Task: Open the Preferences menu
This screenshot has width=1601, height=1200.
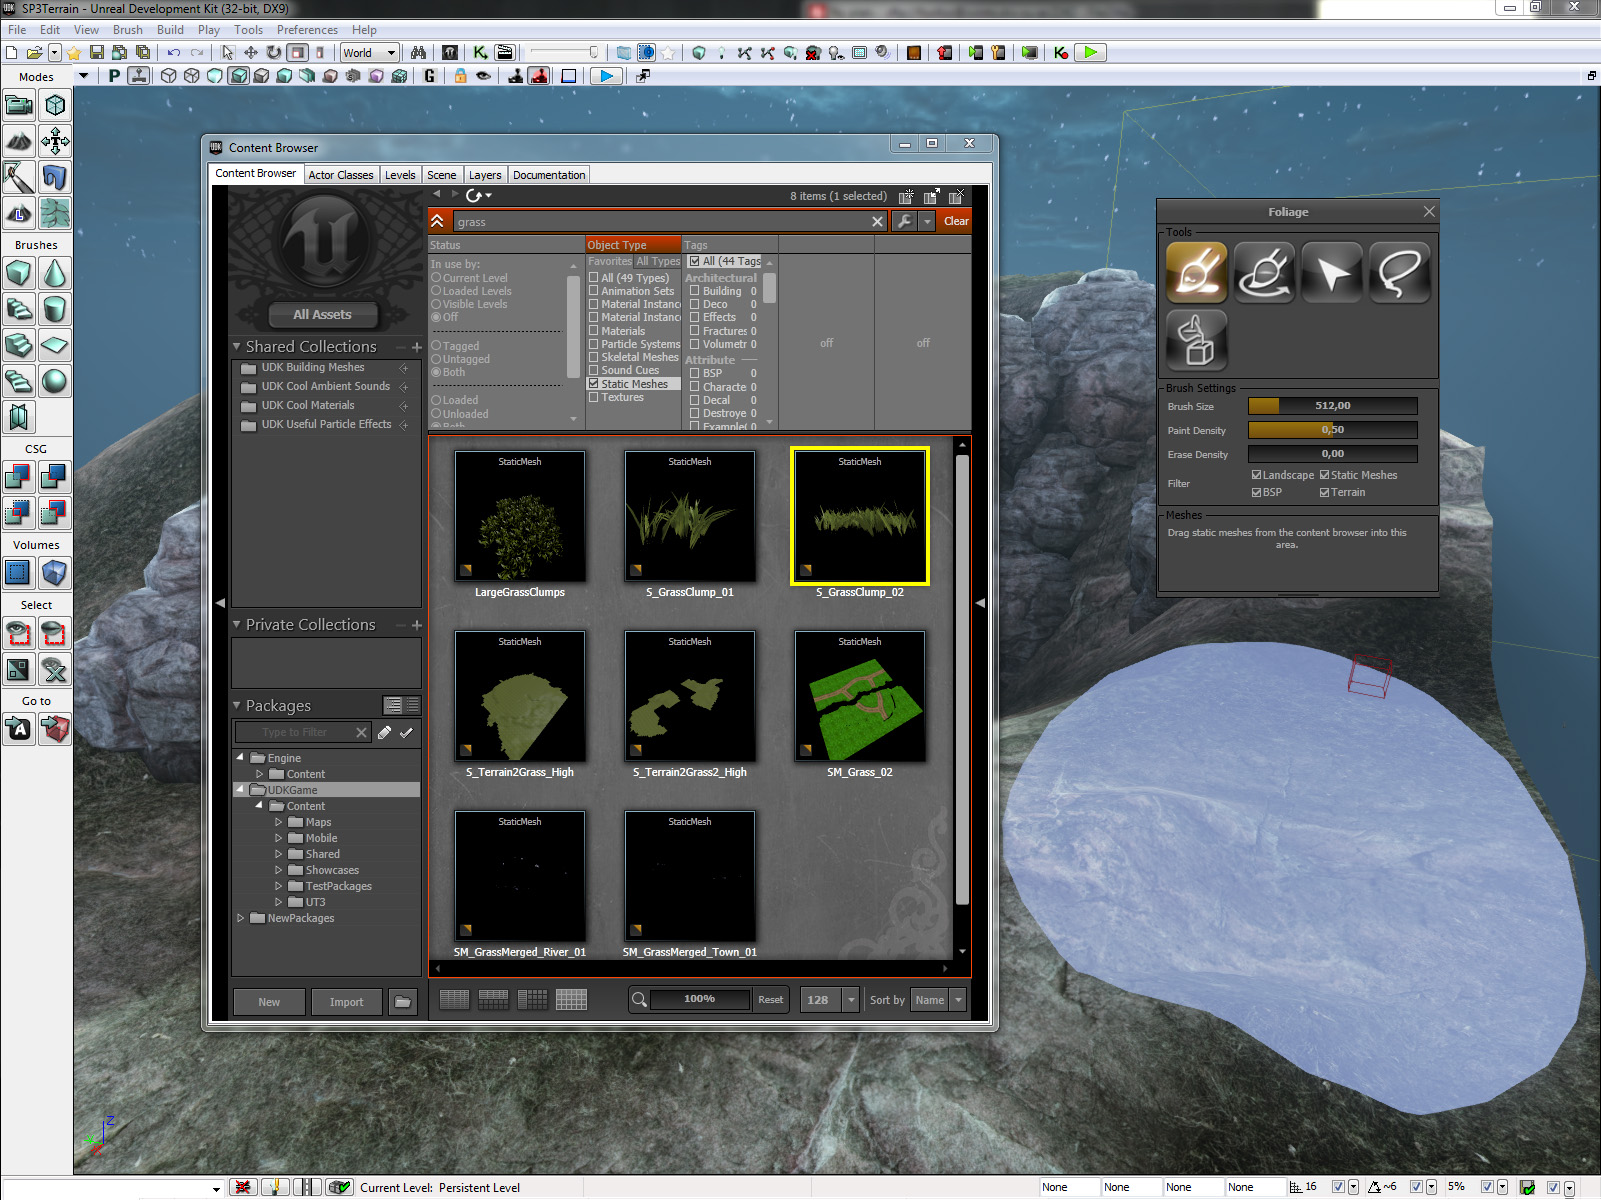Action: point(307,30)
